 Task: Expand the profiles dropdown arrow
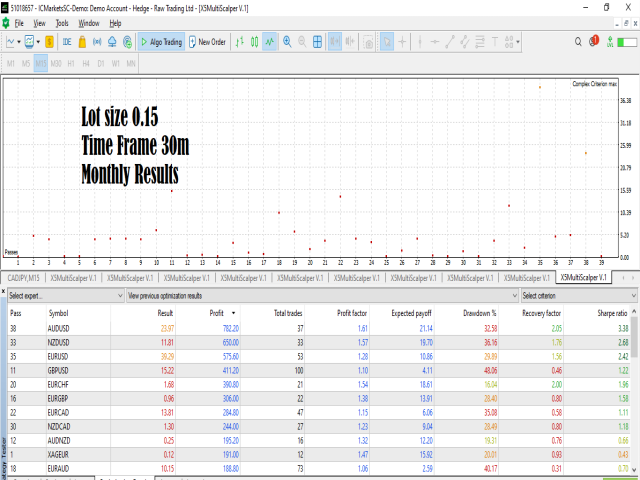click(x=38, y=42)
